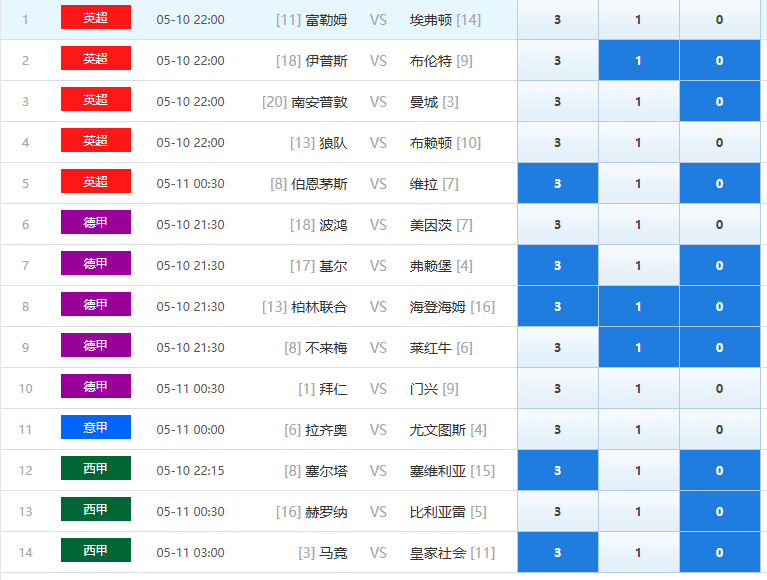Select 1 for 赫罗纳 vs 比利亚雷
Screen dimensions: 767x580
[638, 512]
